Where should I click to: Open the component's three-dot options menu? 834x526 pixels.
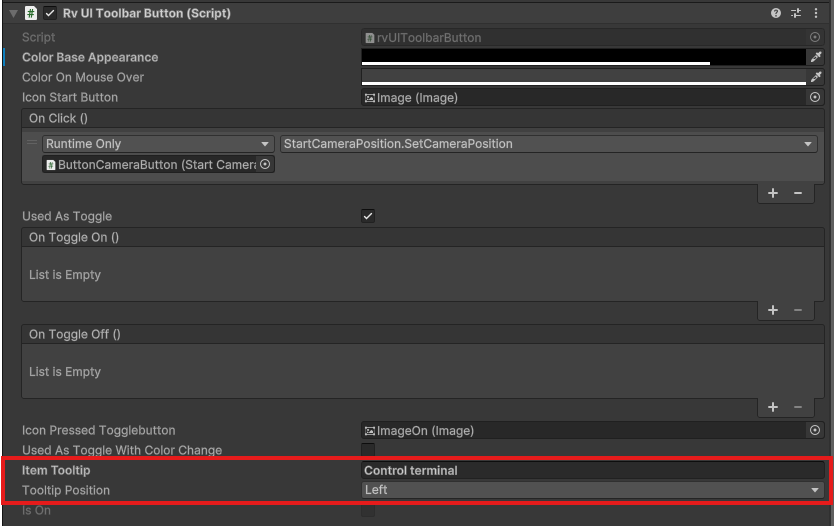click(817, 14)
